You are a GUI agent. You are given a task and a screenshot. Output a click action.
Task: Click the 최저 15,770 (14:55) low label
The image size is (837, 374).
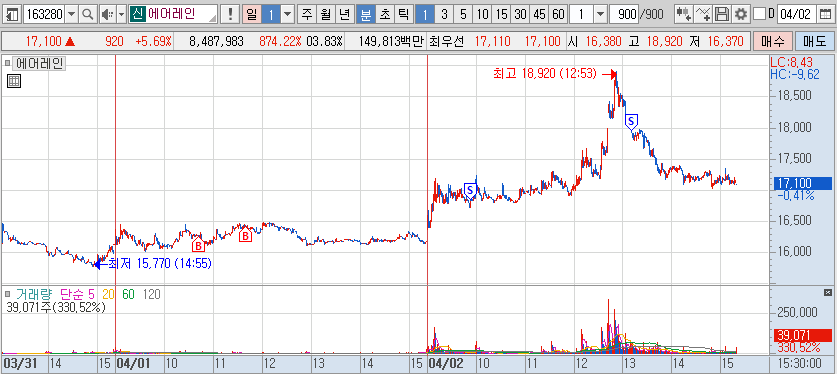[160, 263]
